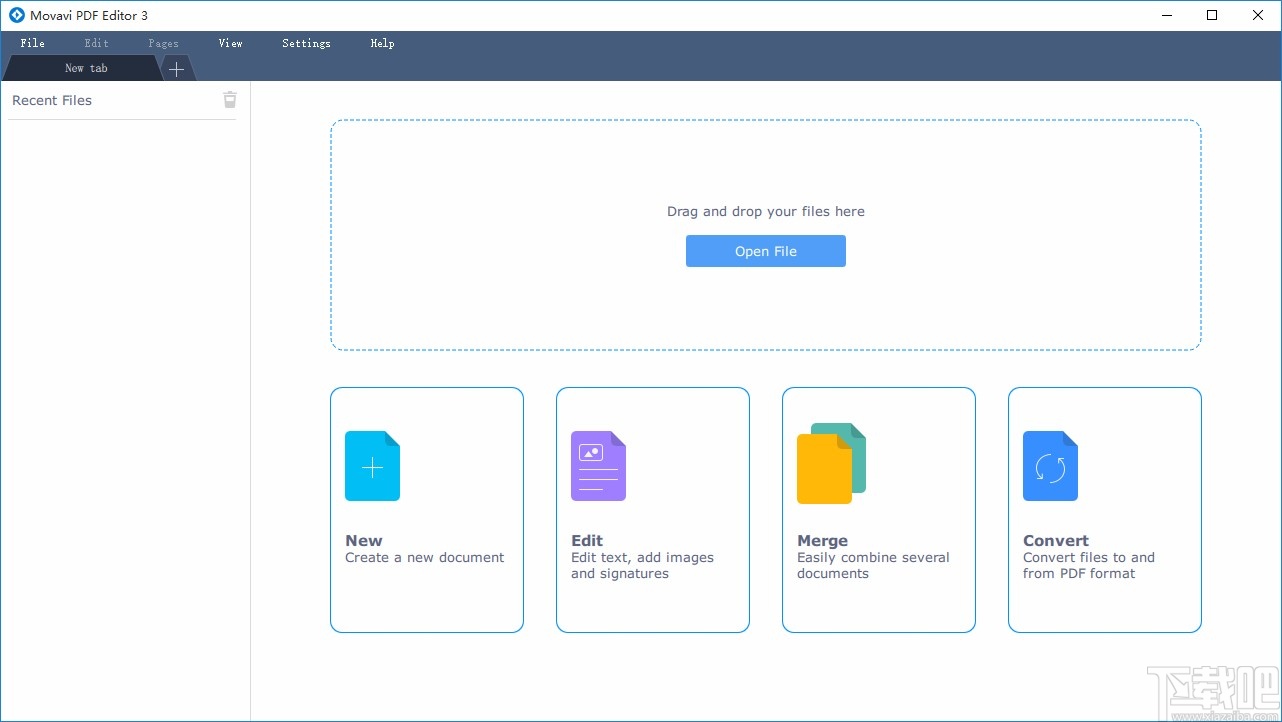Click 'Edit text, add images and signatures' description
The image size is (1282, 722).
tap(643, 565)
